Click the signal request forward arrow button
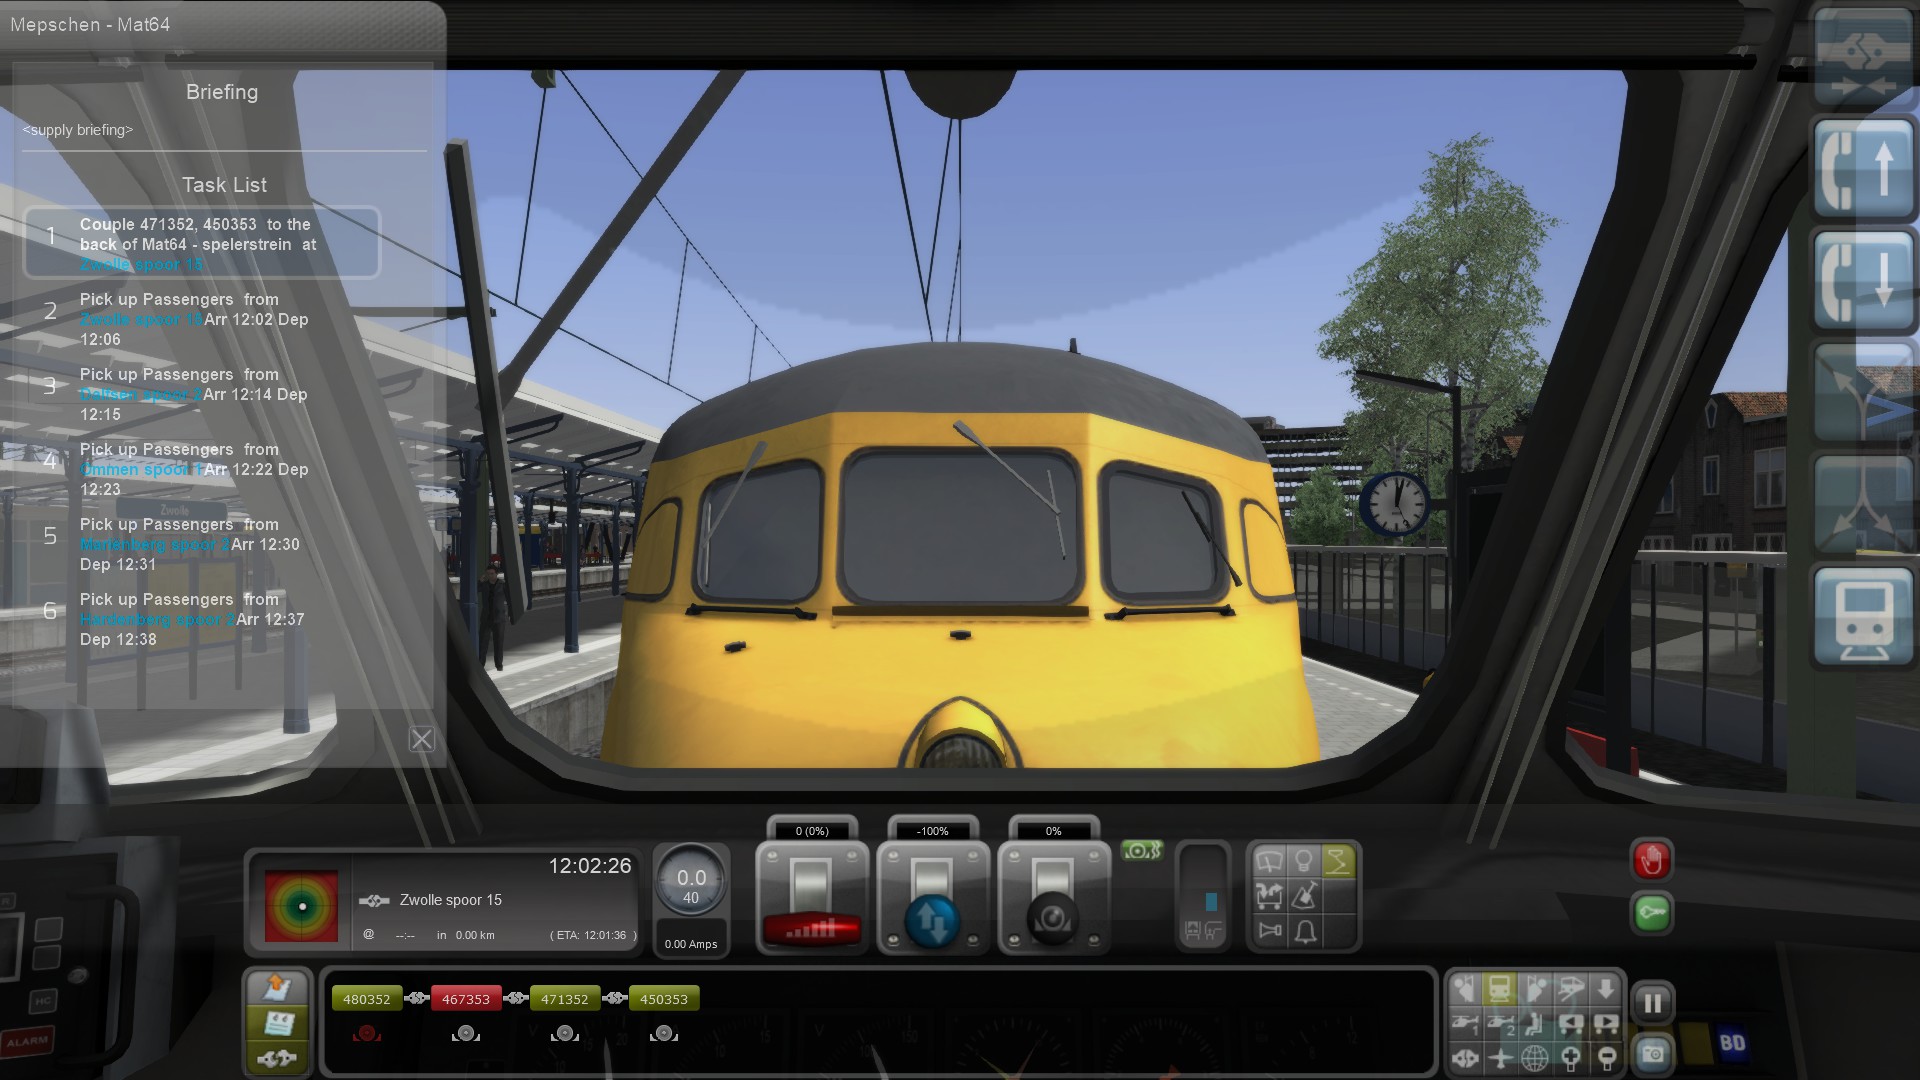The height and width of the screenshot is (1080, 1920). click(1863, 168)
